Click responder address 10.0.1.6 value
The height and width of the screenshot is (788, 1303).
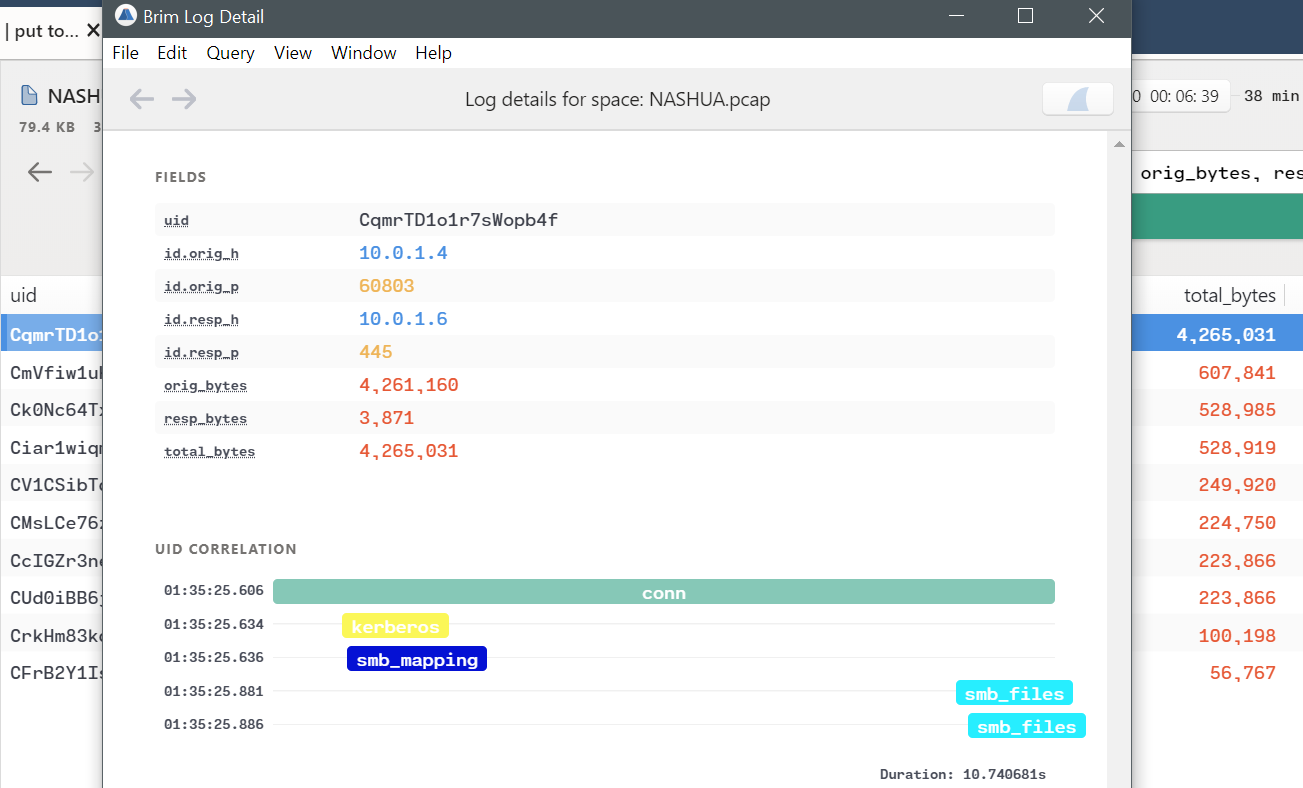pos(403,319)
